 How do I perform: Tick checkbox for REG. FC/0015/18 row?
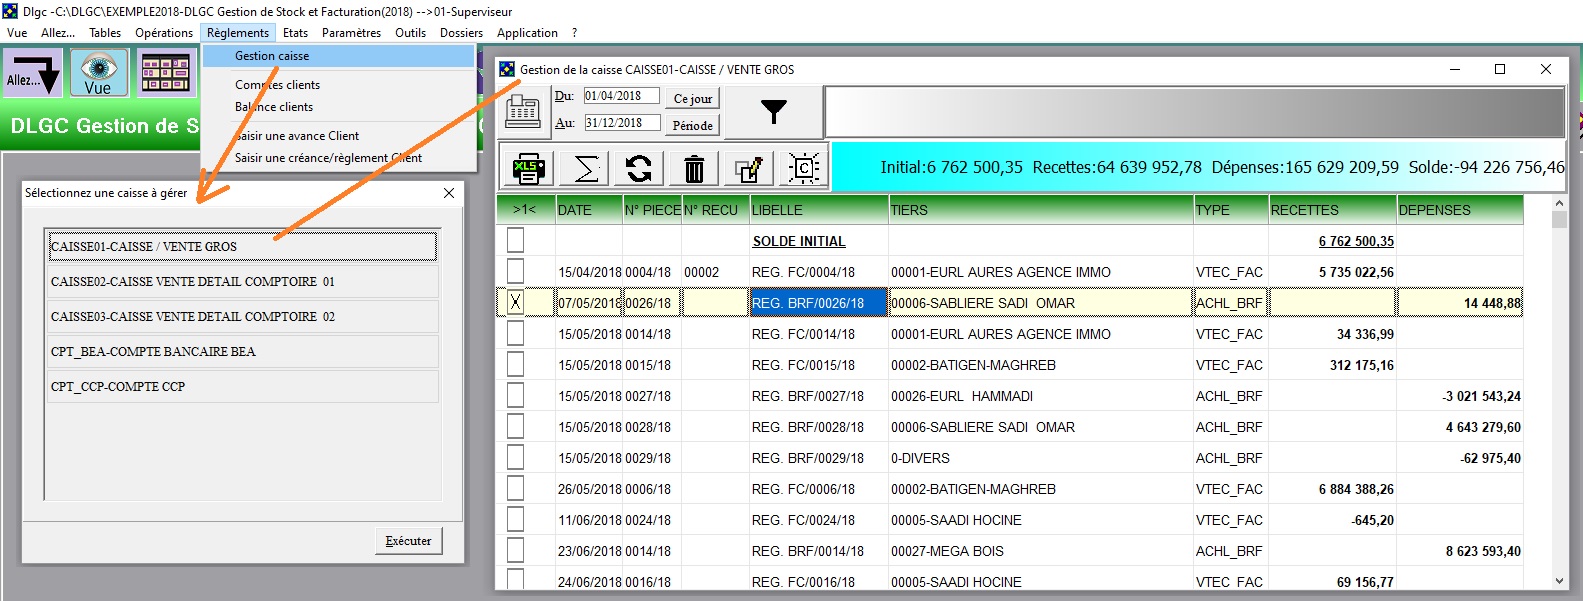[x=515, y=364]
